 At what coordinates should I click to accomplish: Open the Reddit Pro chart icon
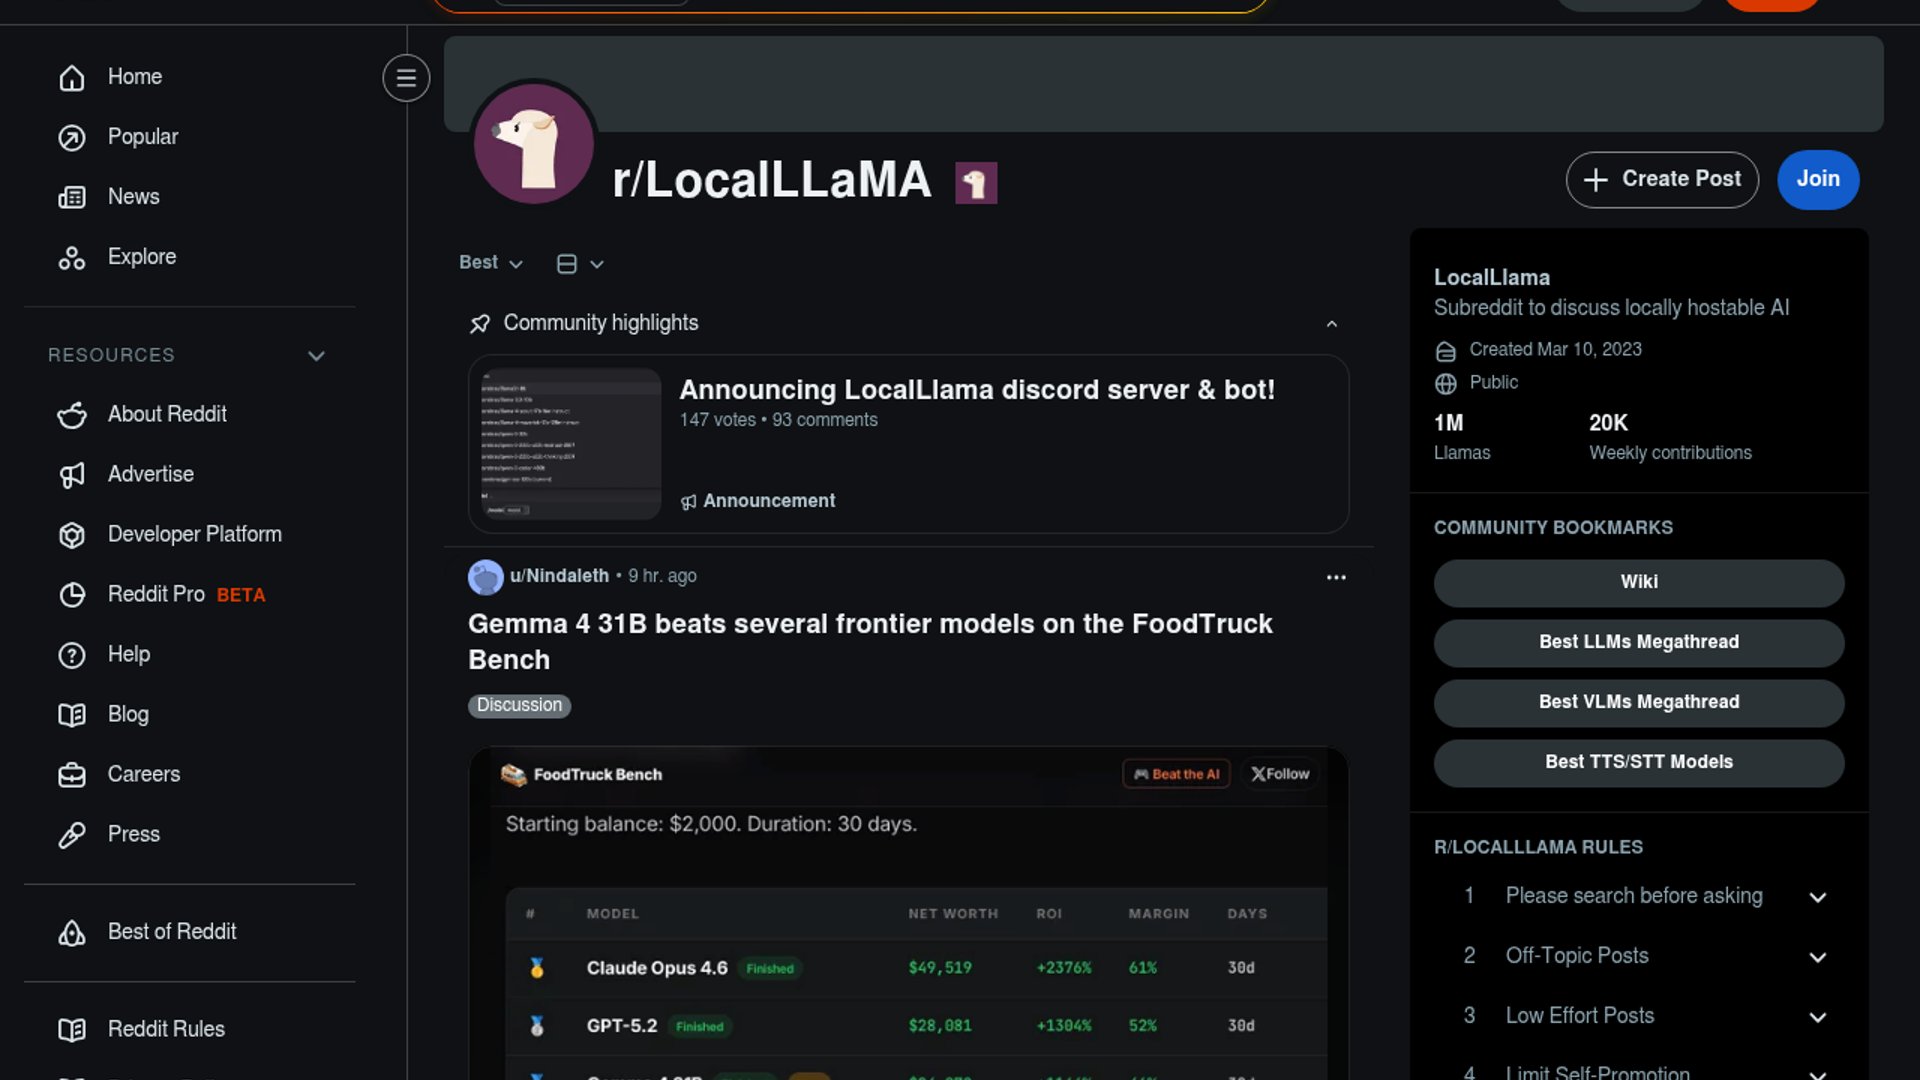coord(72,595)
